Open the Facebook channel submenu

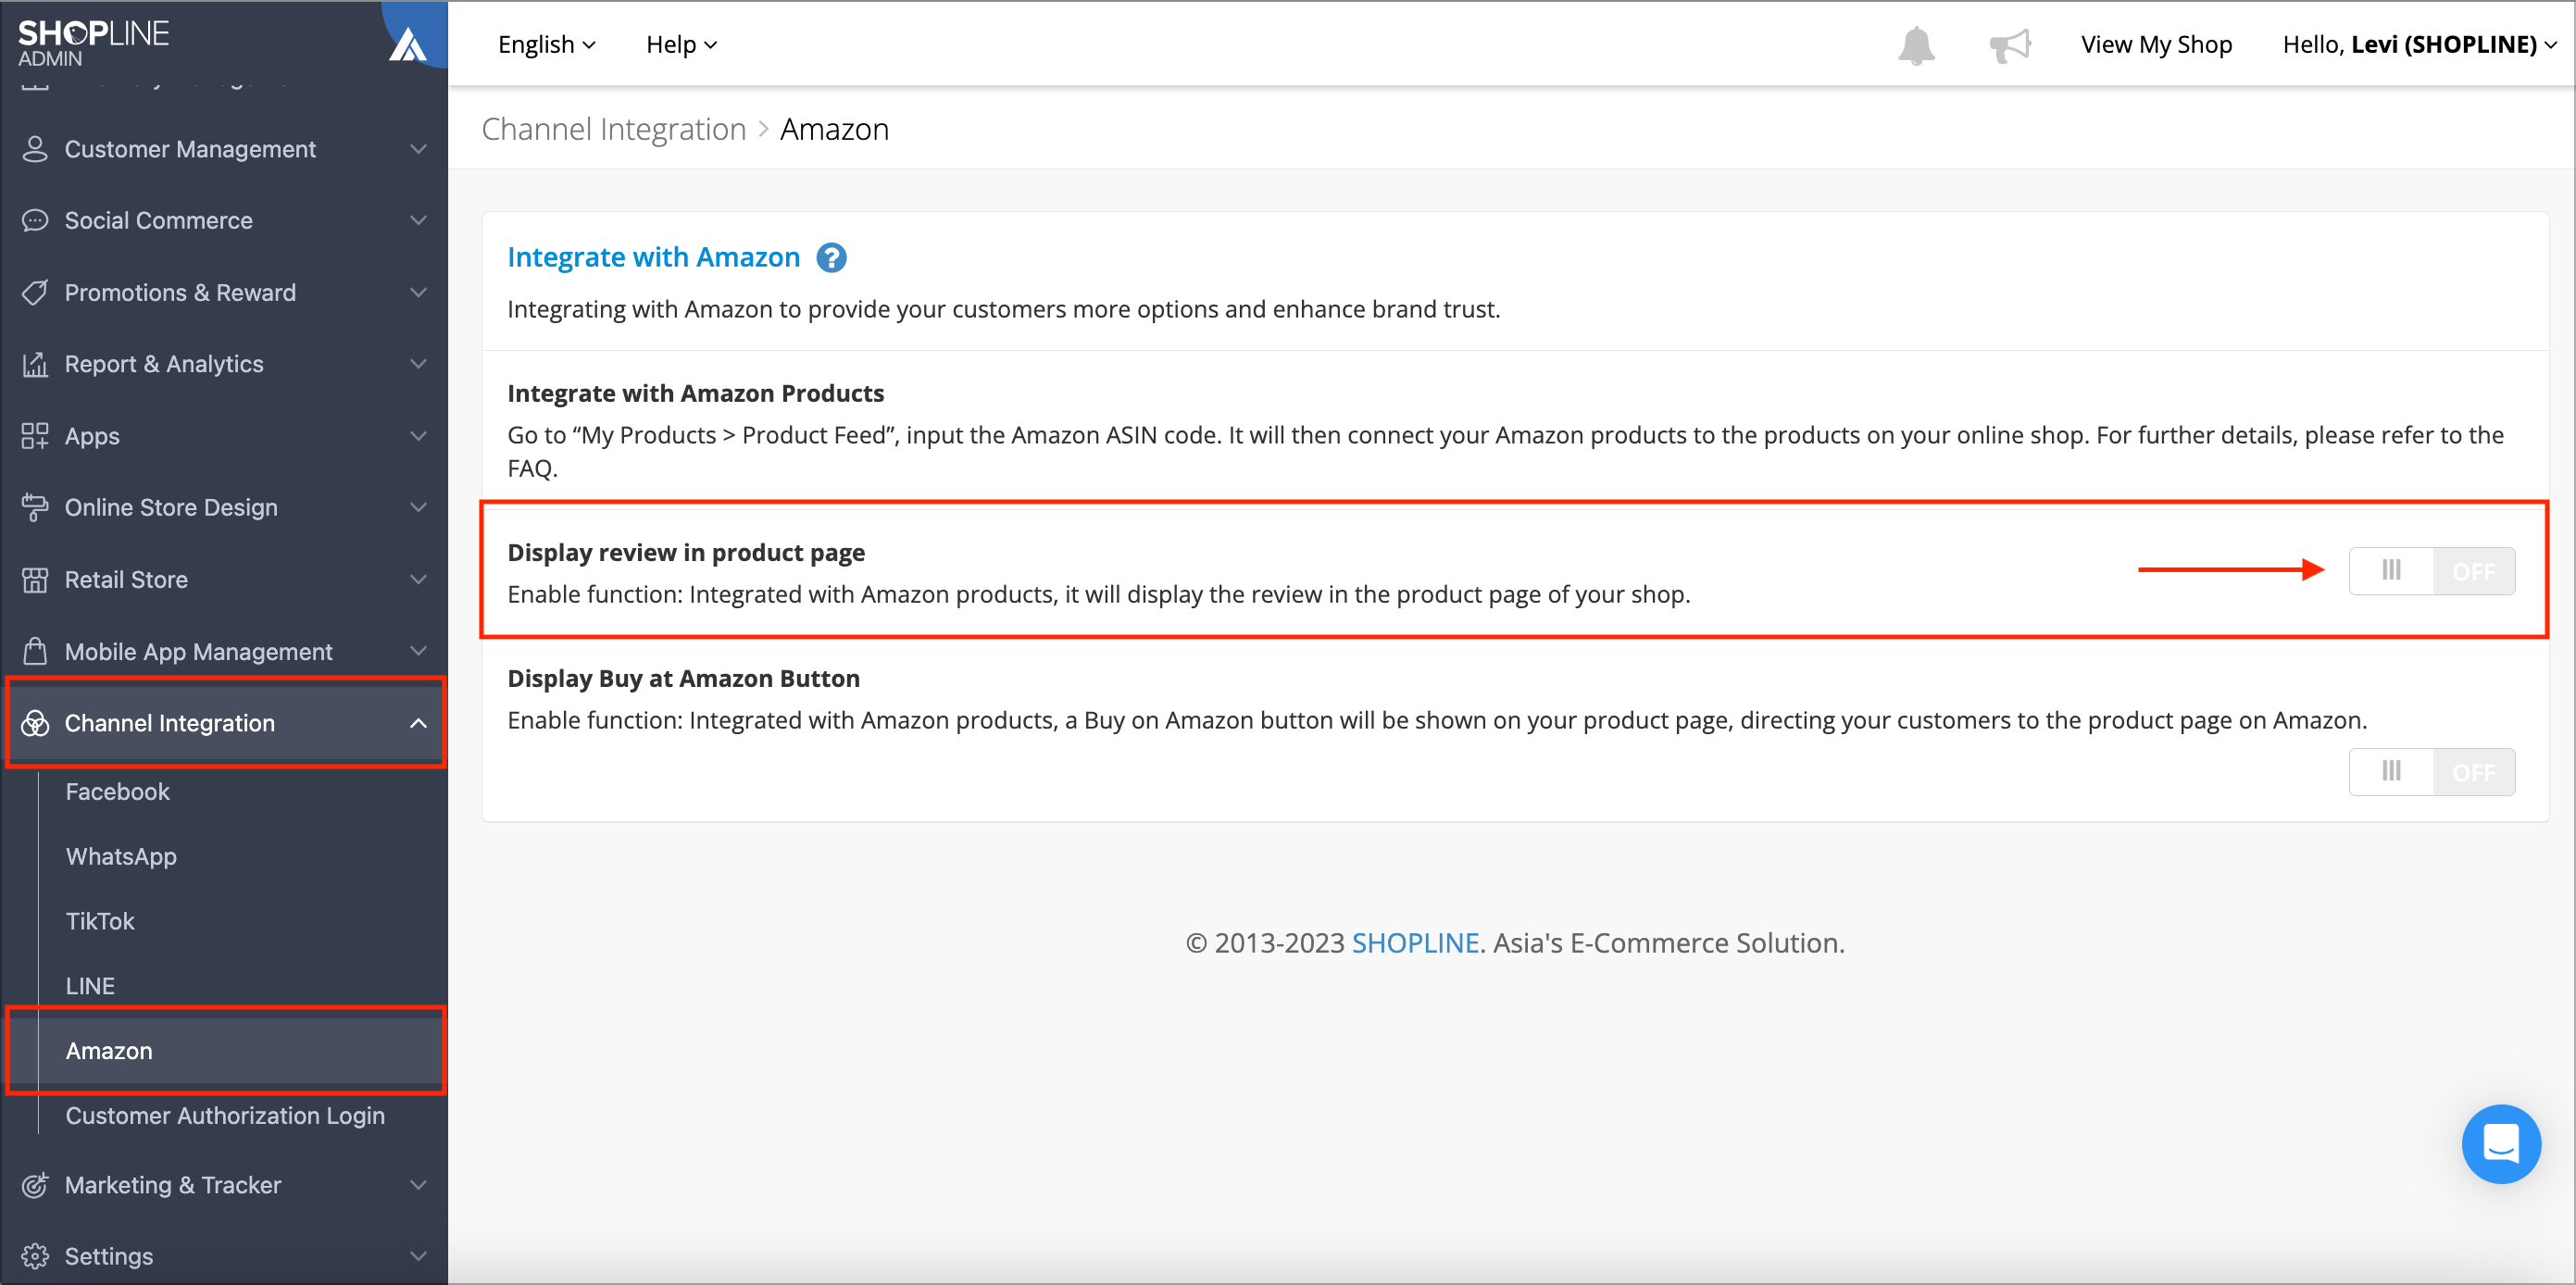117,792
